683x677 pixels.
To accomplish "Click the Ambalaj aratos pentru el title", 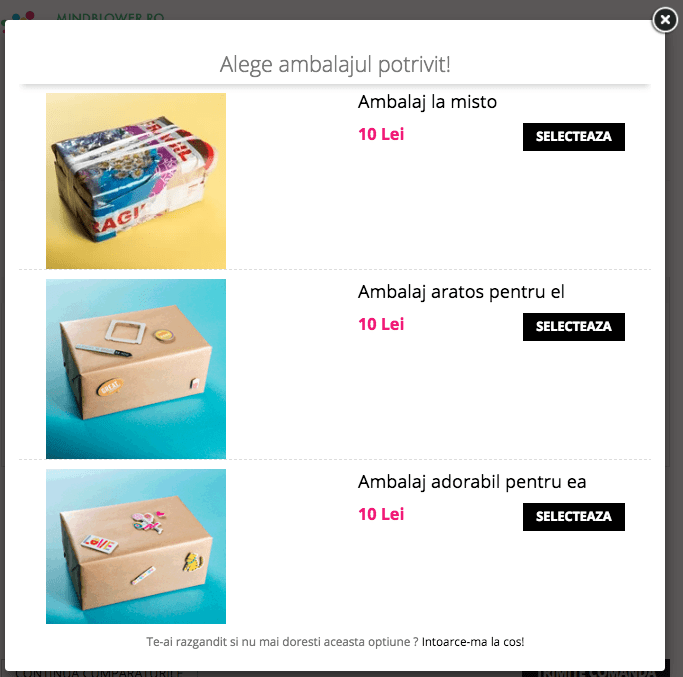I will (x=461, y=292).
